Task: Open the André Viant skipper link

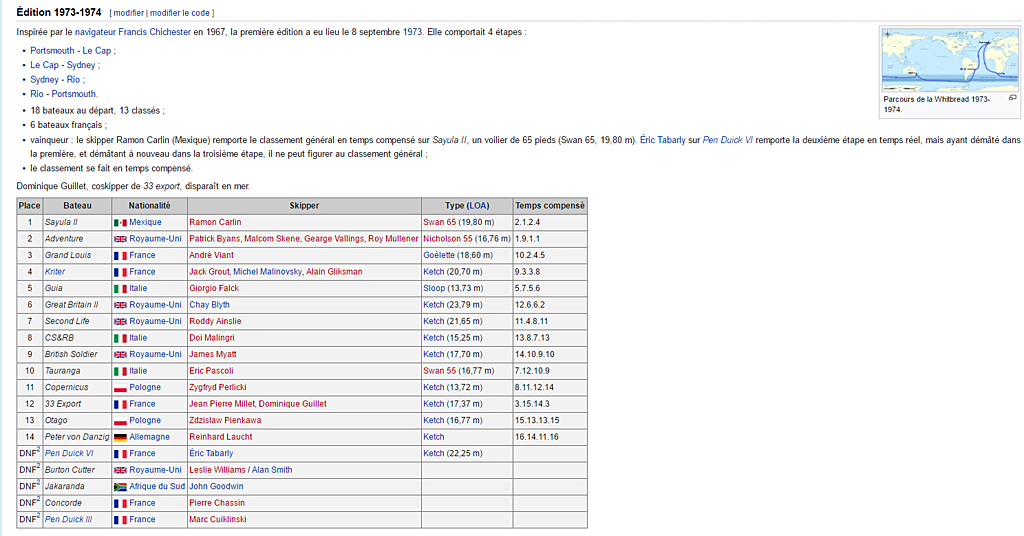Action: pyautogui.click(x=211, y=255)
